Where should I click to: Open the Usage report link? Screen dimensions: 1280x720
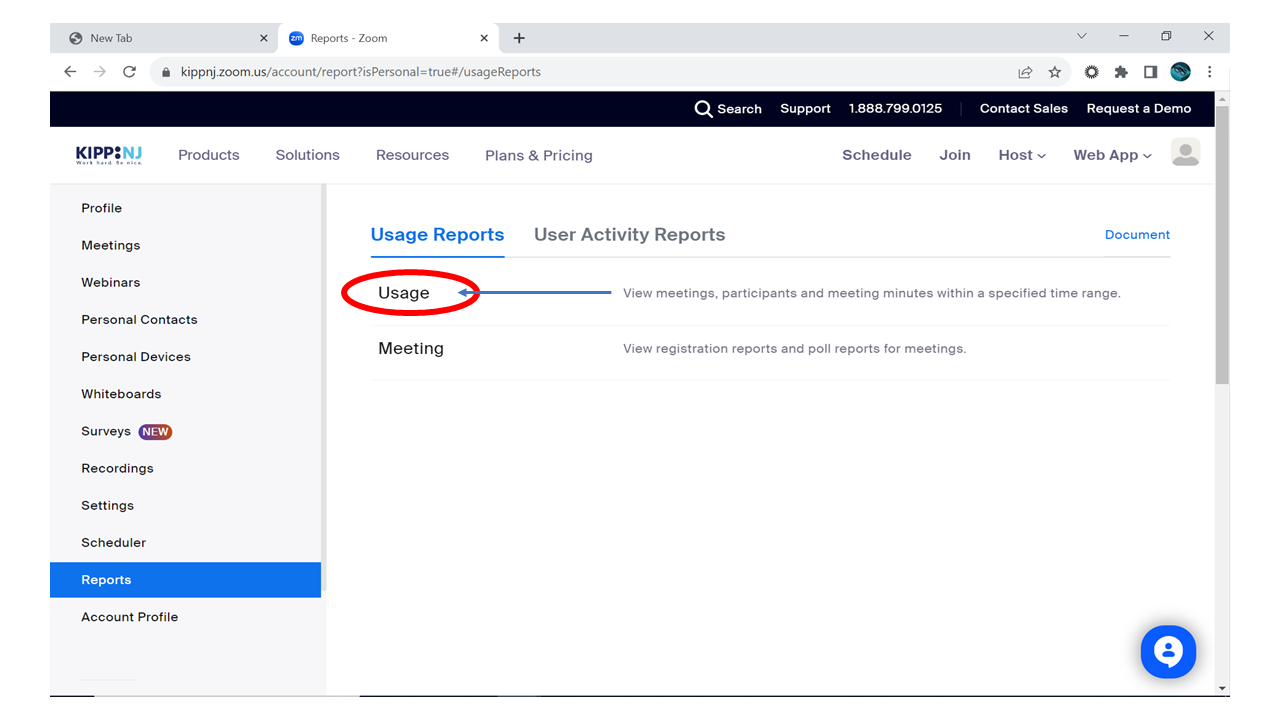tap(404, 293)
